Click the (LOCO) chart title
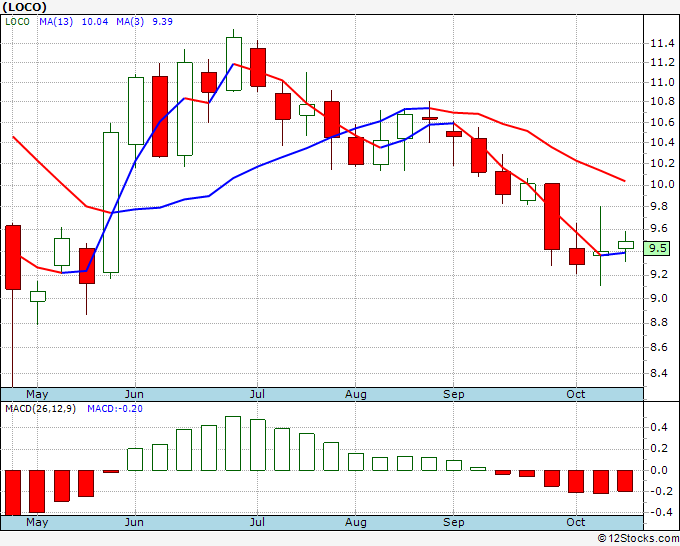 click(x=24, y=7)
